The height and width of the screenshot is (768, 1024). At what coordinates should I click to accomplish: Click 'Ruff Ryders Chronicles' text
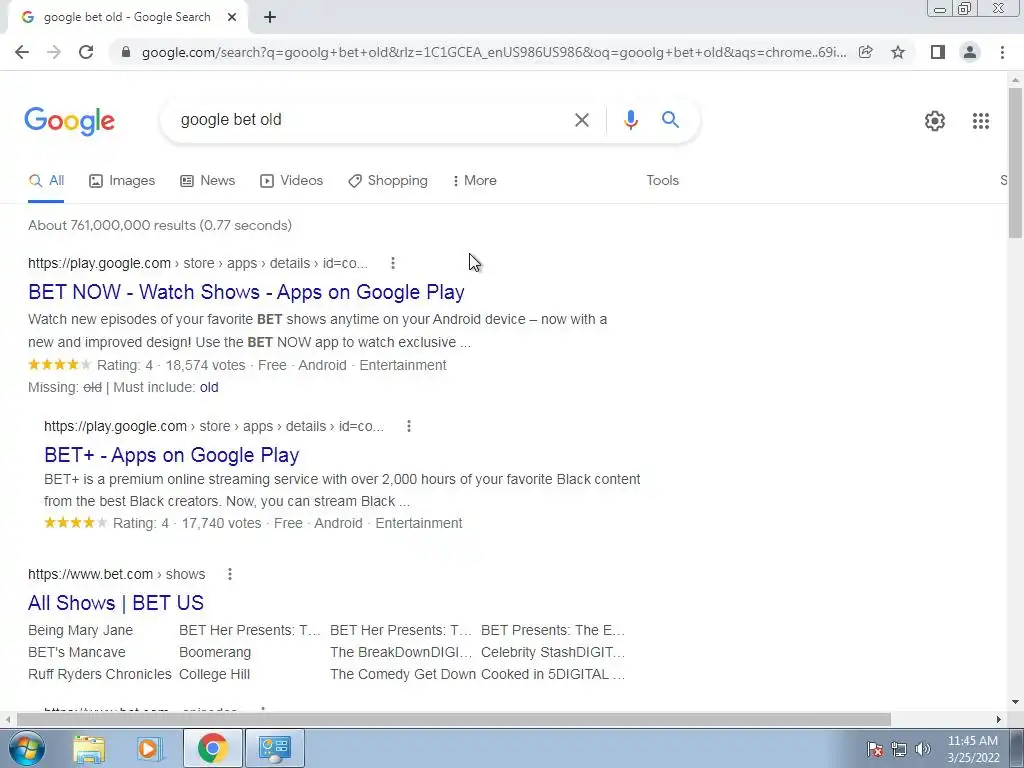pos(99,674)
